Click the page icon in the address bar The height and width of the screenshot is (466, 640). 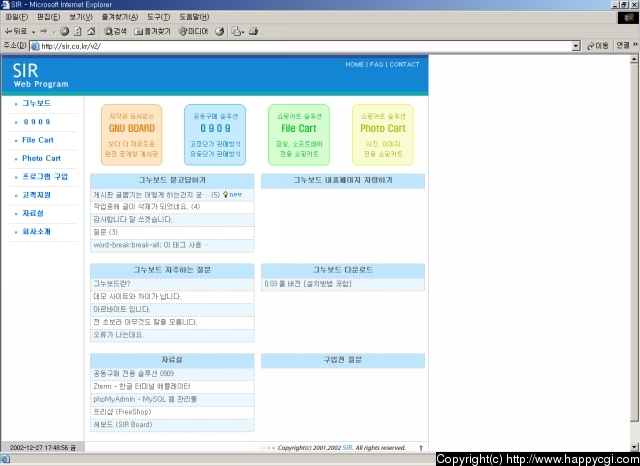[35, 46]
